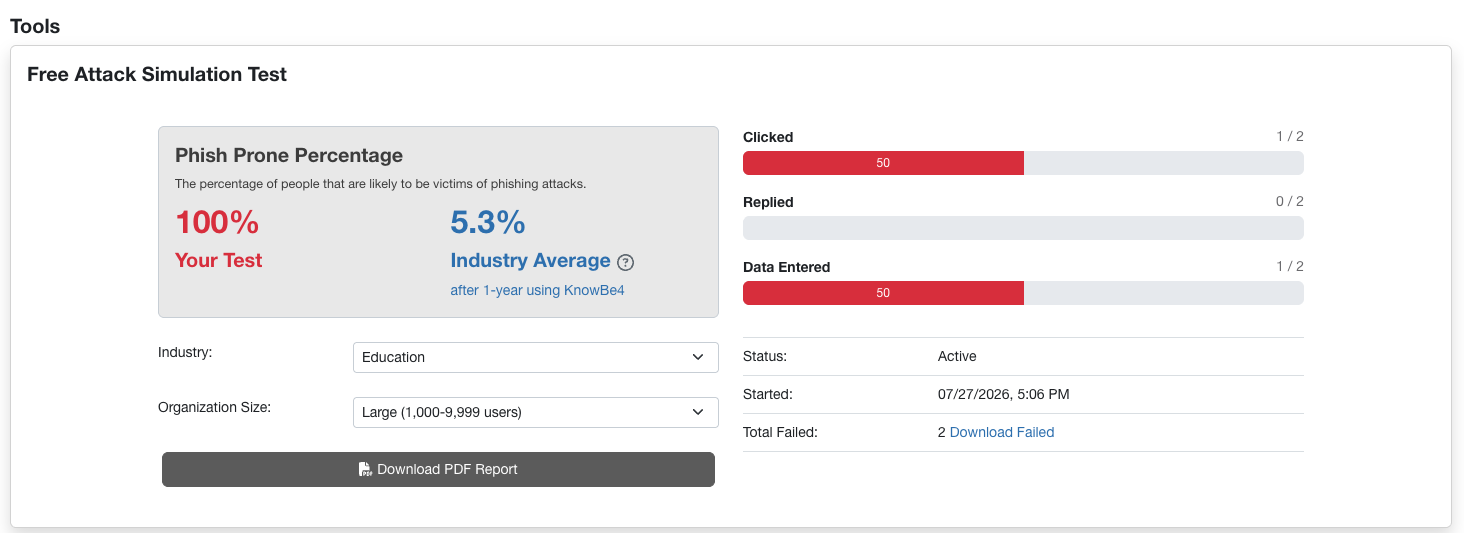Viewport: 1464px width, 533px height.
Task: Click the chevron of Large (1,000-9,999 users) select
Action: pyautogui.click(x=698, y=412)
